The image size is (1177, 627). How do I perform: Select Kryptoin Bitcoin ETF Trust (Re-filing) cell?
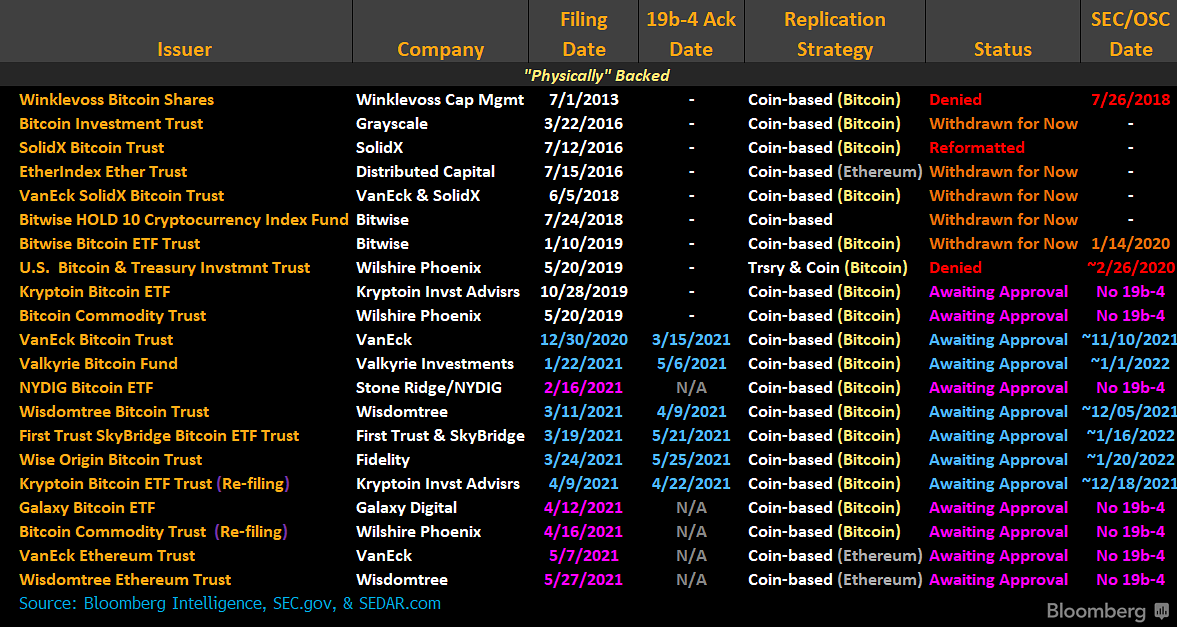154,484
